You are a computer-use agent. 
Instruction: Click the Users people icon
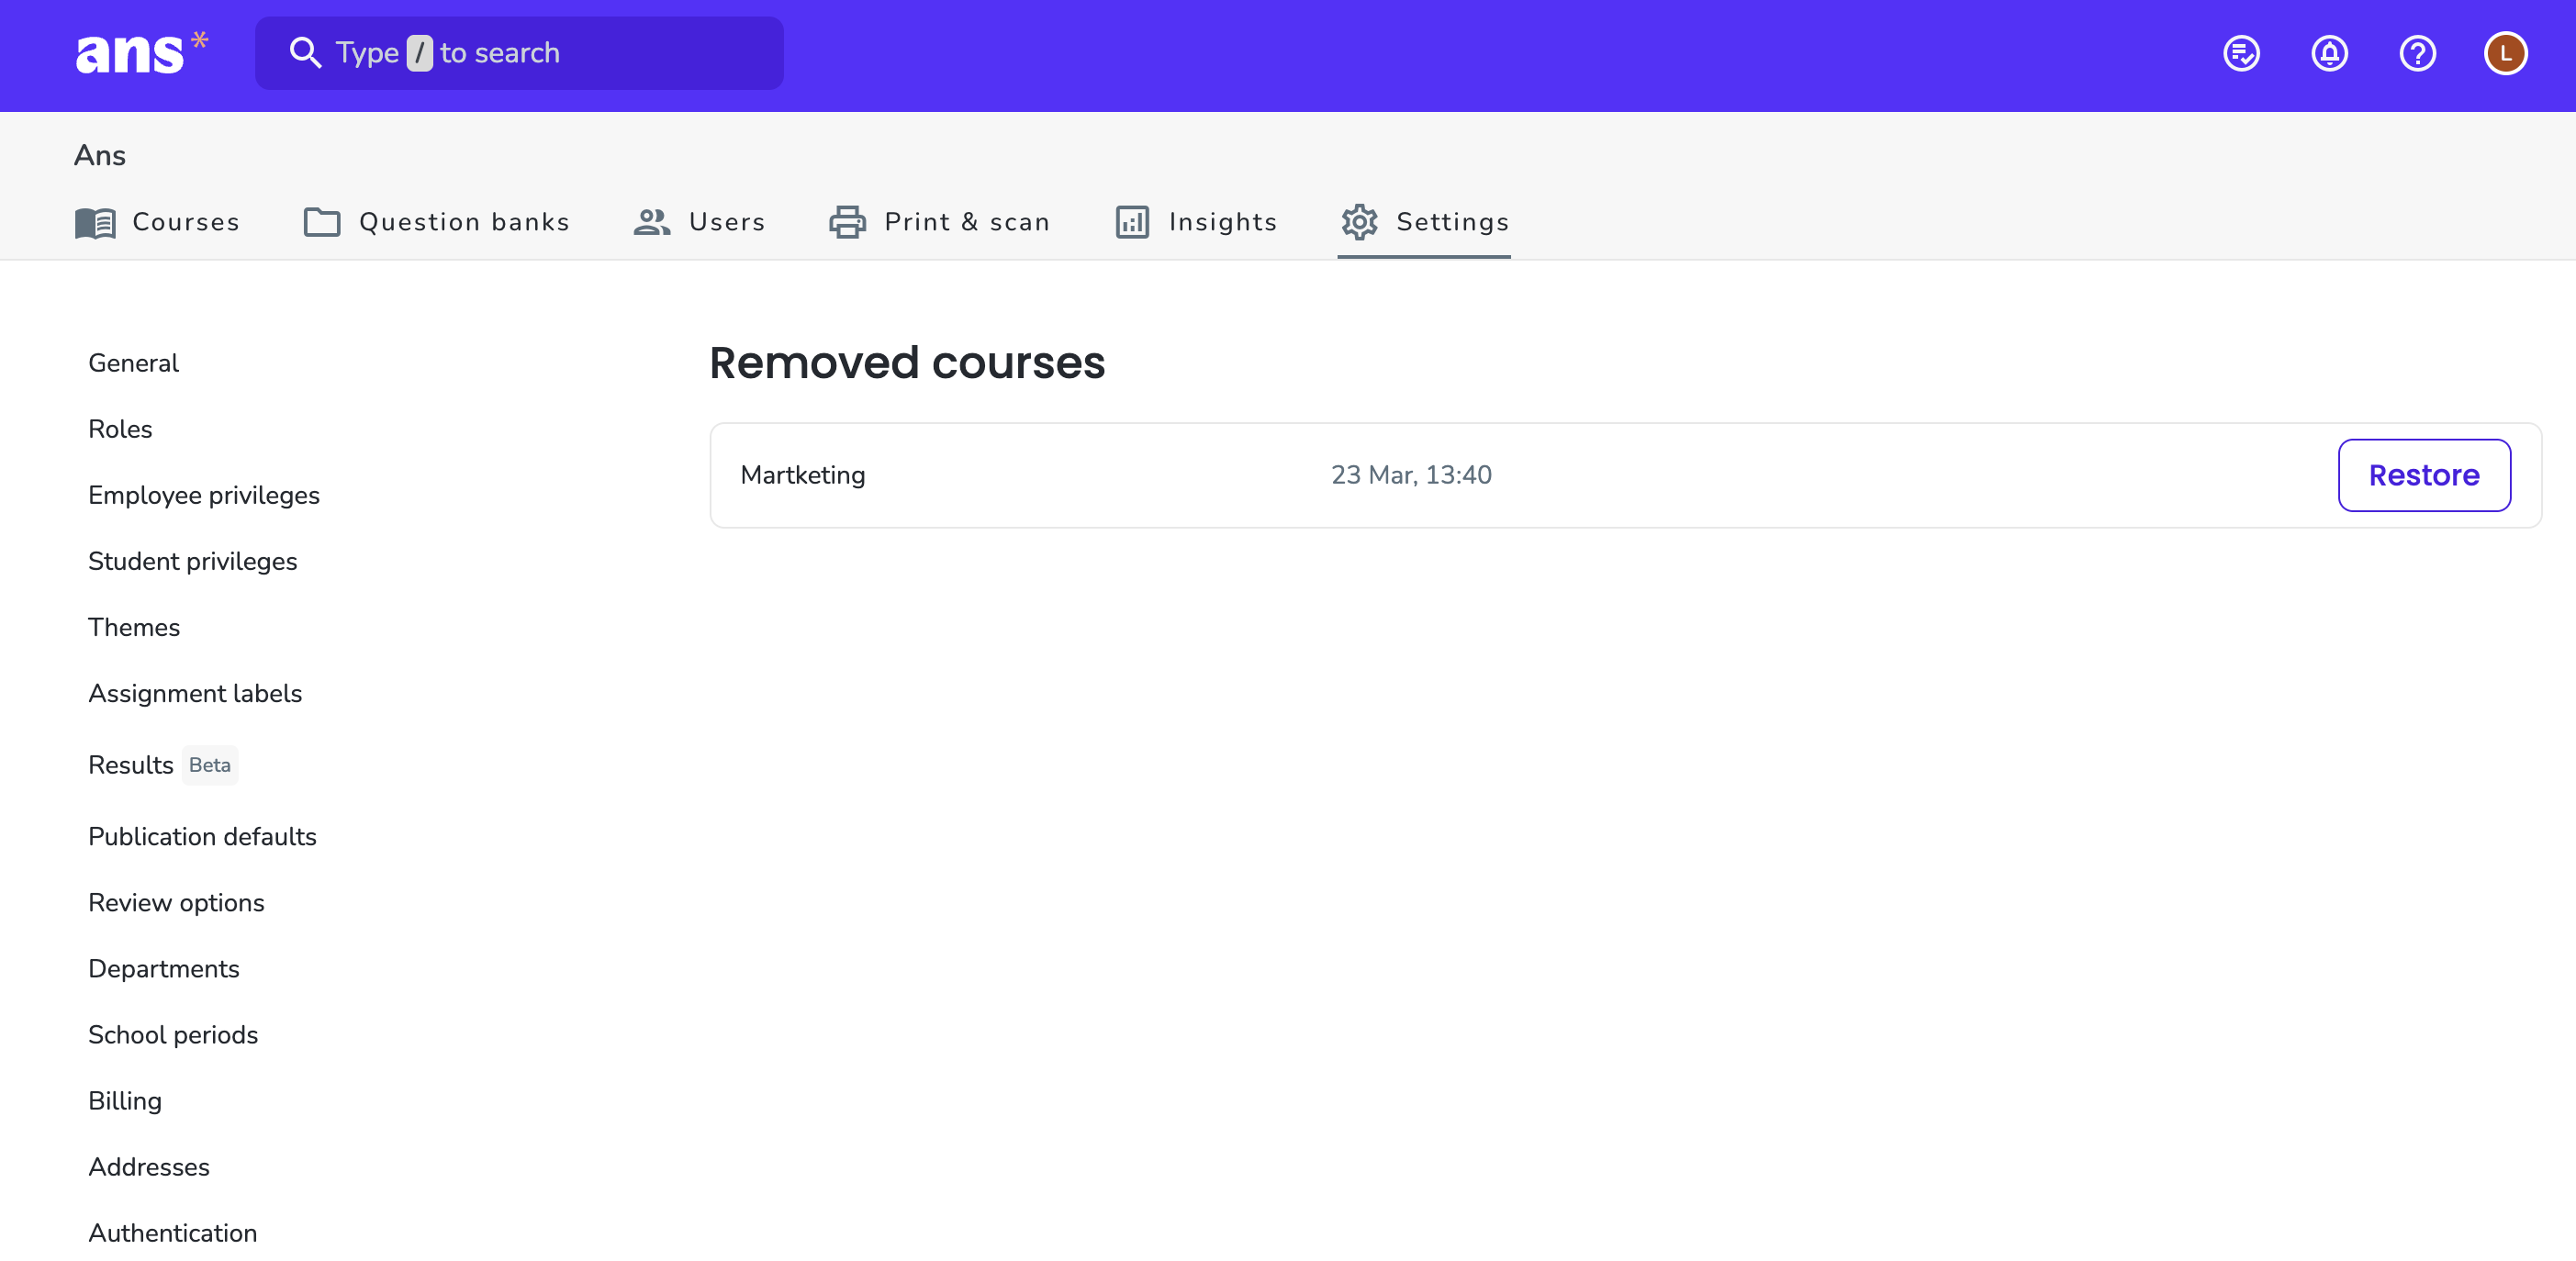tap(652, 222)
